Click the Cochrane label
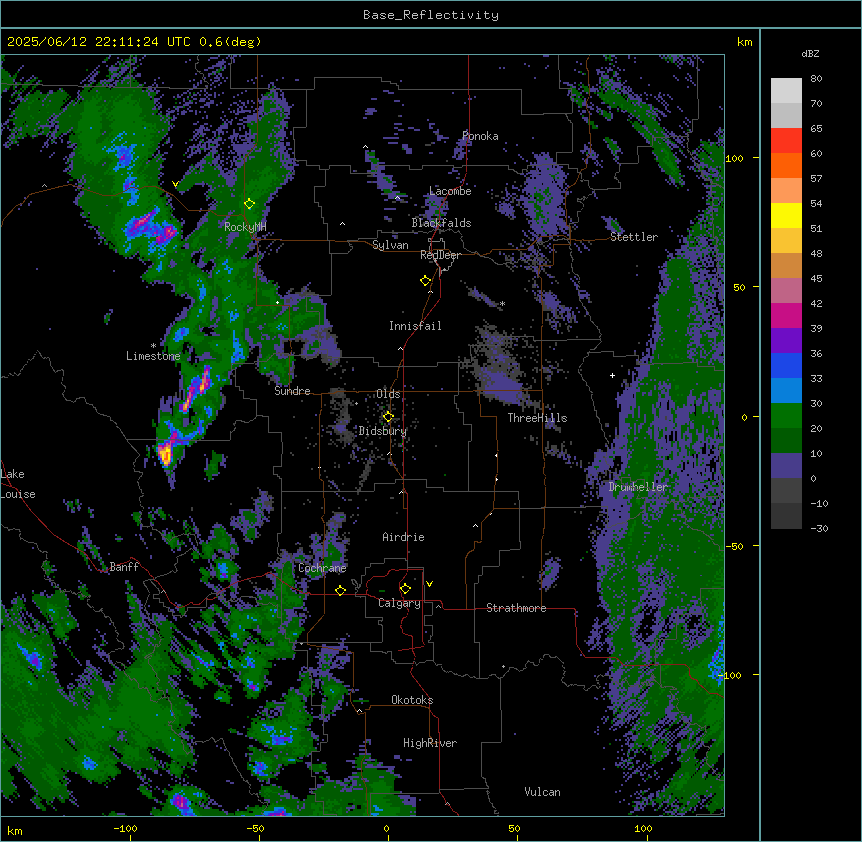Screen dimensions: 862x842 (322, 568)
